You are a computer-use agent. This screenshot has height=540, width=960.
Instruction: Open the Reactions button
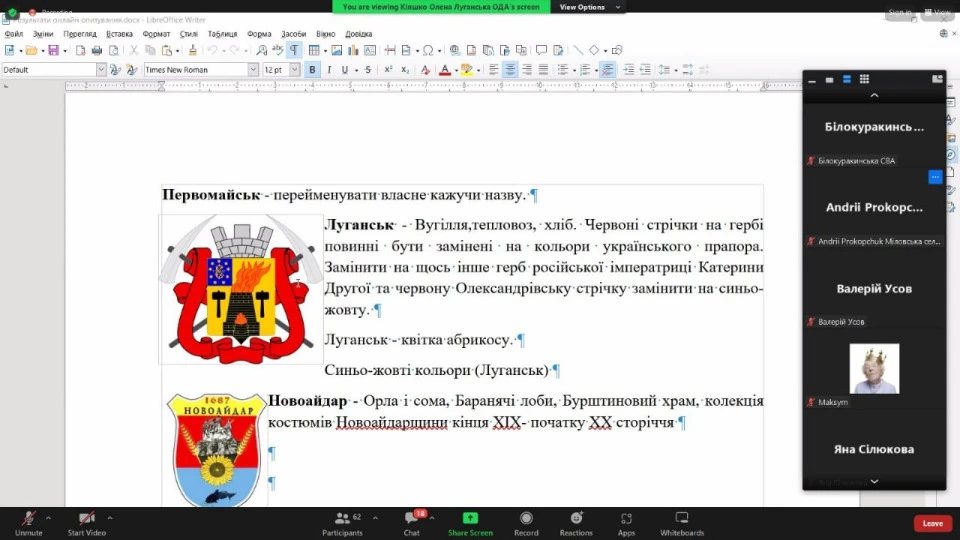tap(576, 524)
